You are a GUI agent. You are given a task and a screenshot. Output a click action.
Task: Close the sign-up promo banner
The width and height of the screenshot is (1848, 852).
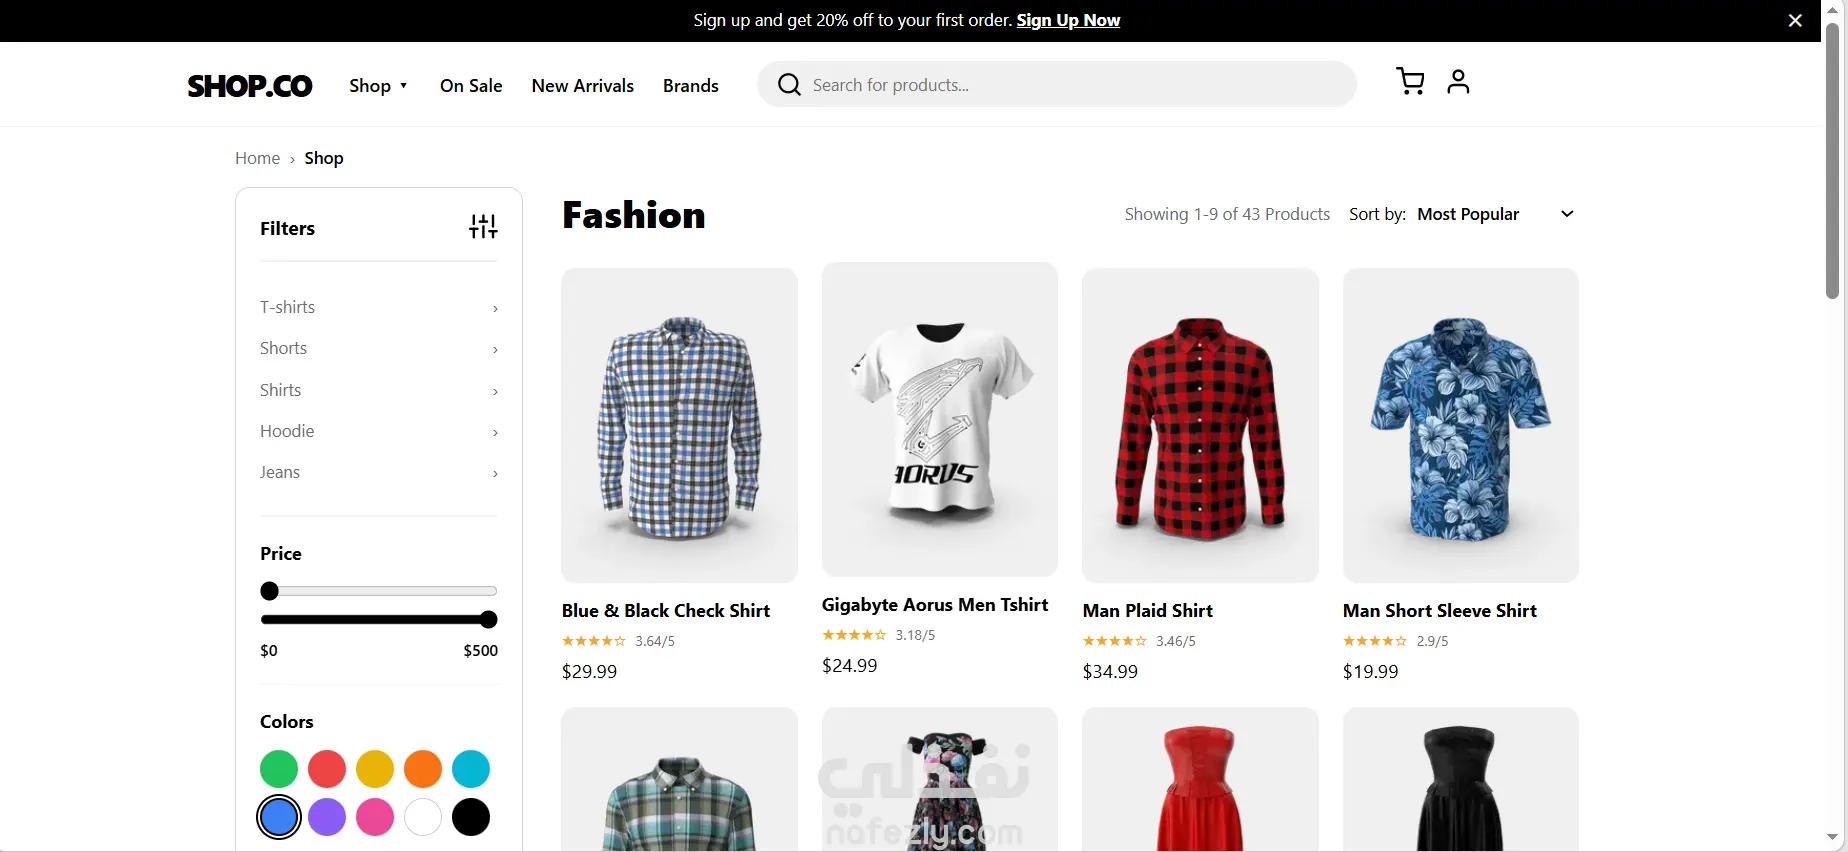click(x=1795, y=20)
